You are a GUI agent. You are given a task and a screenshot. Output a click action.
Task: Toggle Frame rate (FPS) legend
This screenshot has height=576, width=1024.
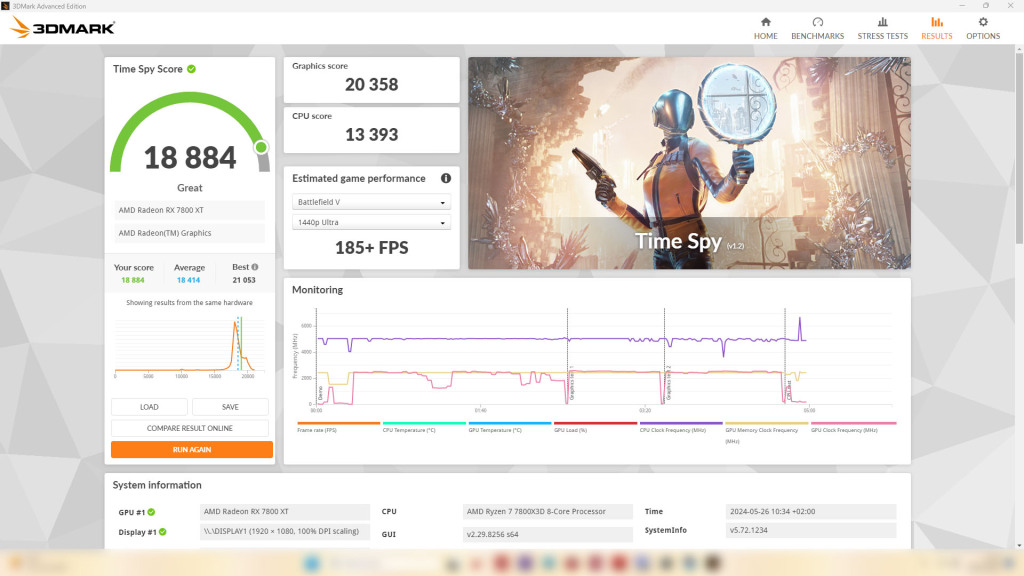338,427
